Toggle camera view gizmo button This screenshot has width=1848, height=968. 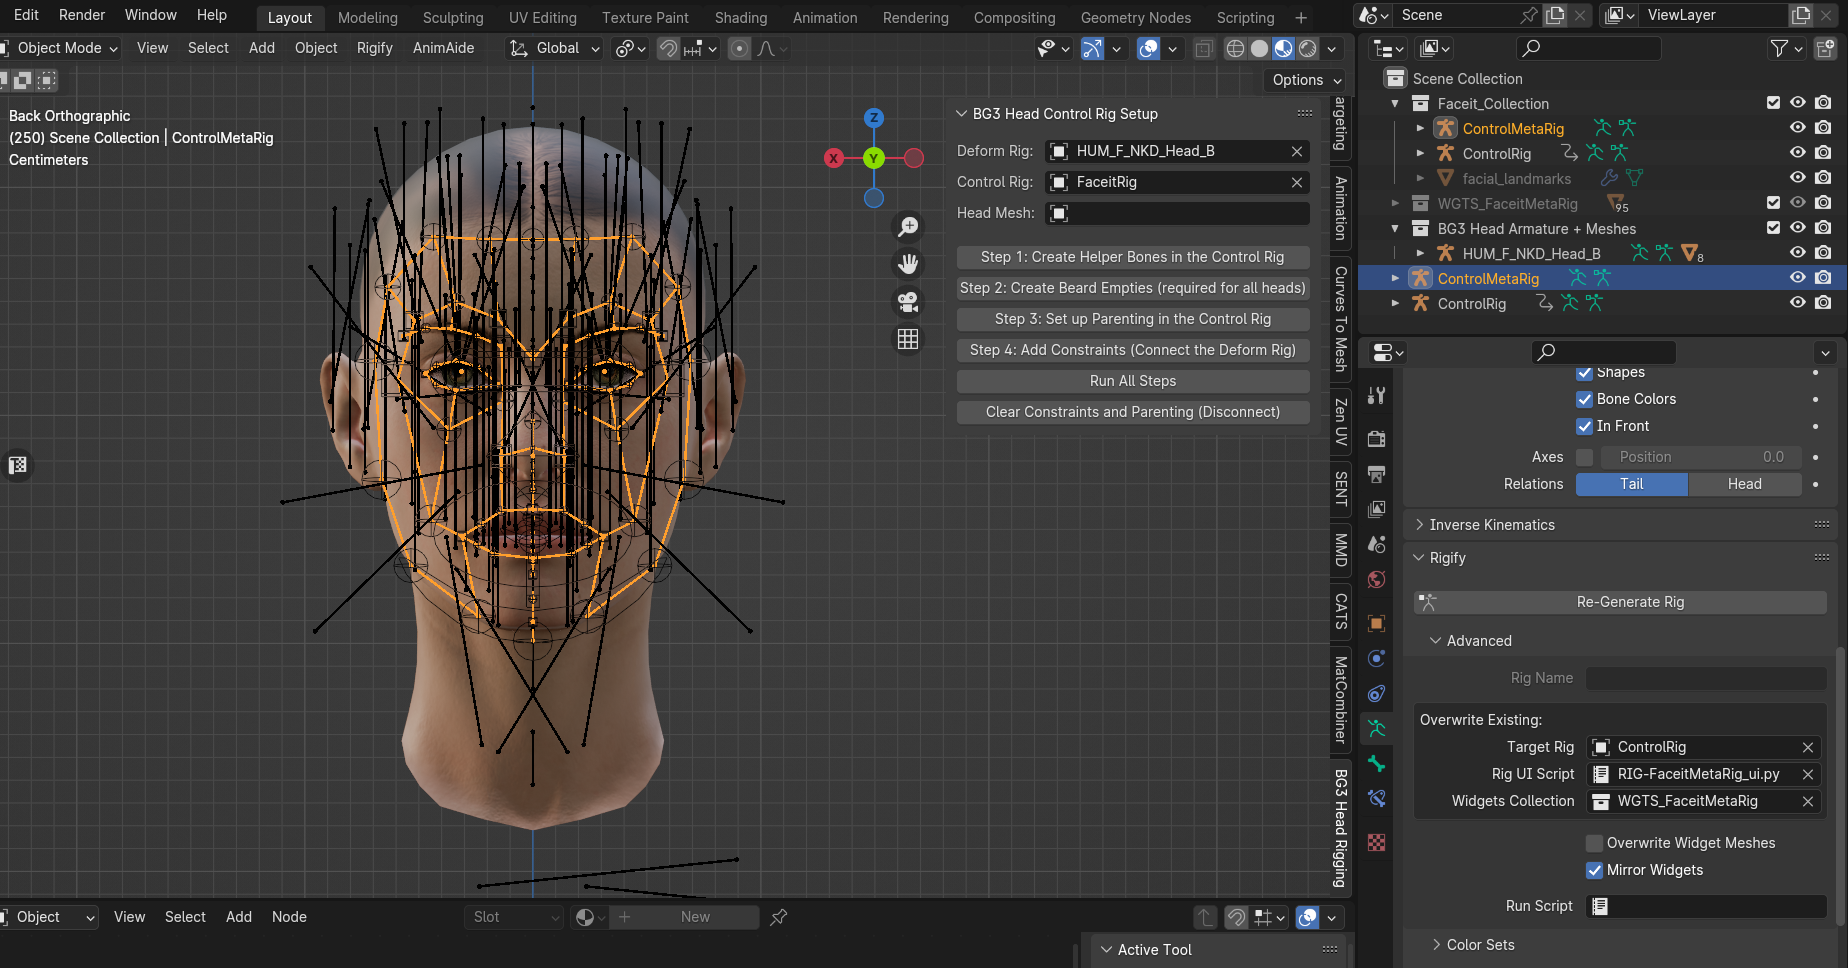pos(908,302)
